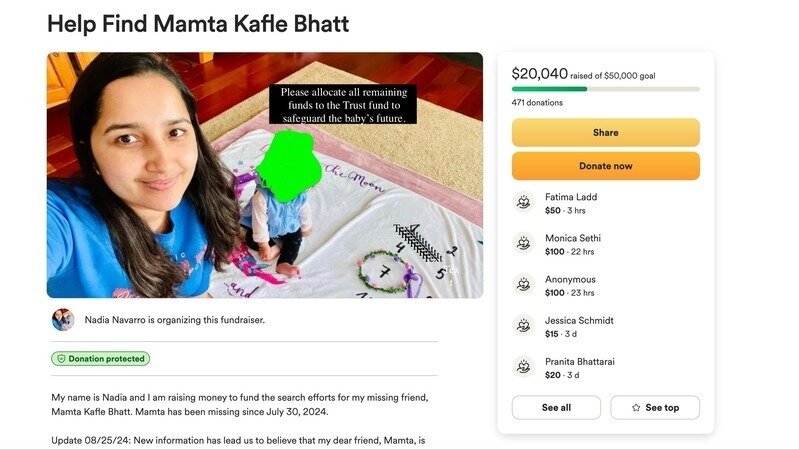Click Monica Sethi's donor avatar icon
799x450 pixels.
(x=523, y=243)
